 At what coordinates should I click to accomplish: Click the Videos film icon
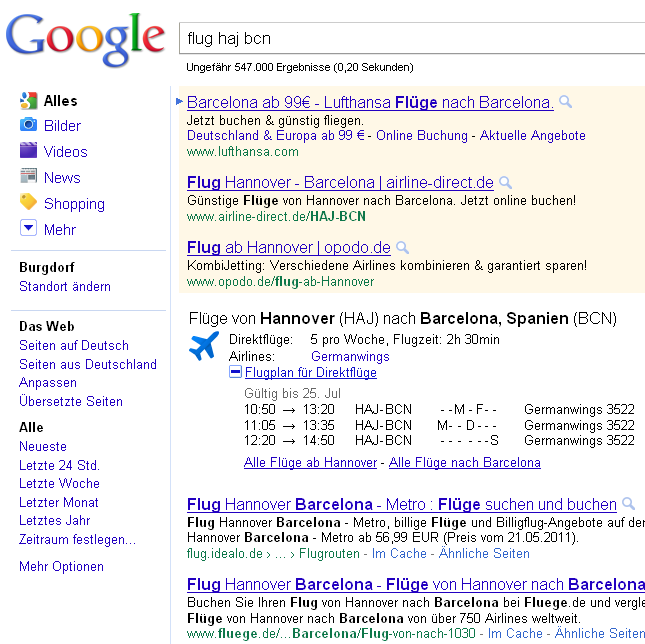pos(28,151)
